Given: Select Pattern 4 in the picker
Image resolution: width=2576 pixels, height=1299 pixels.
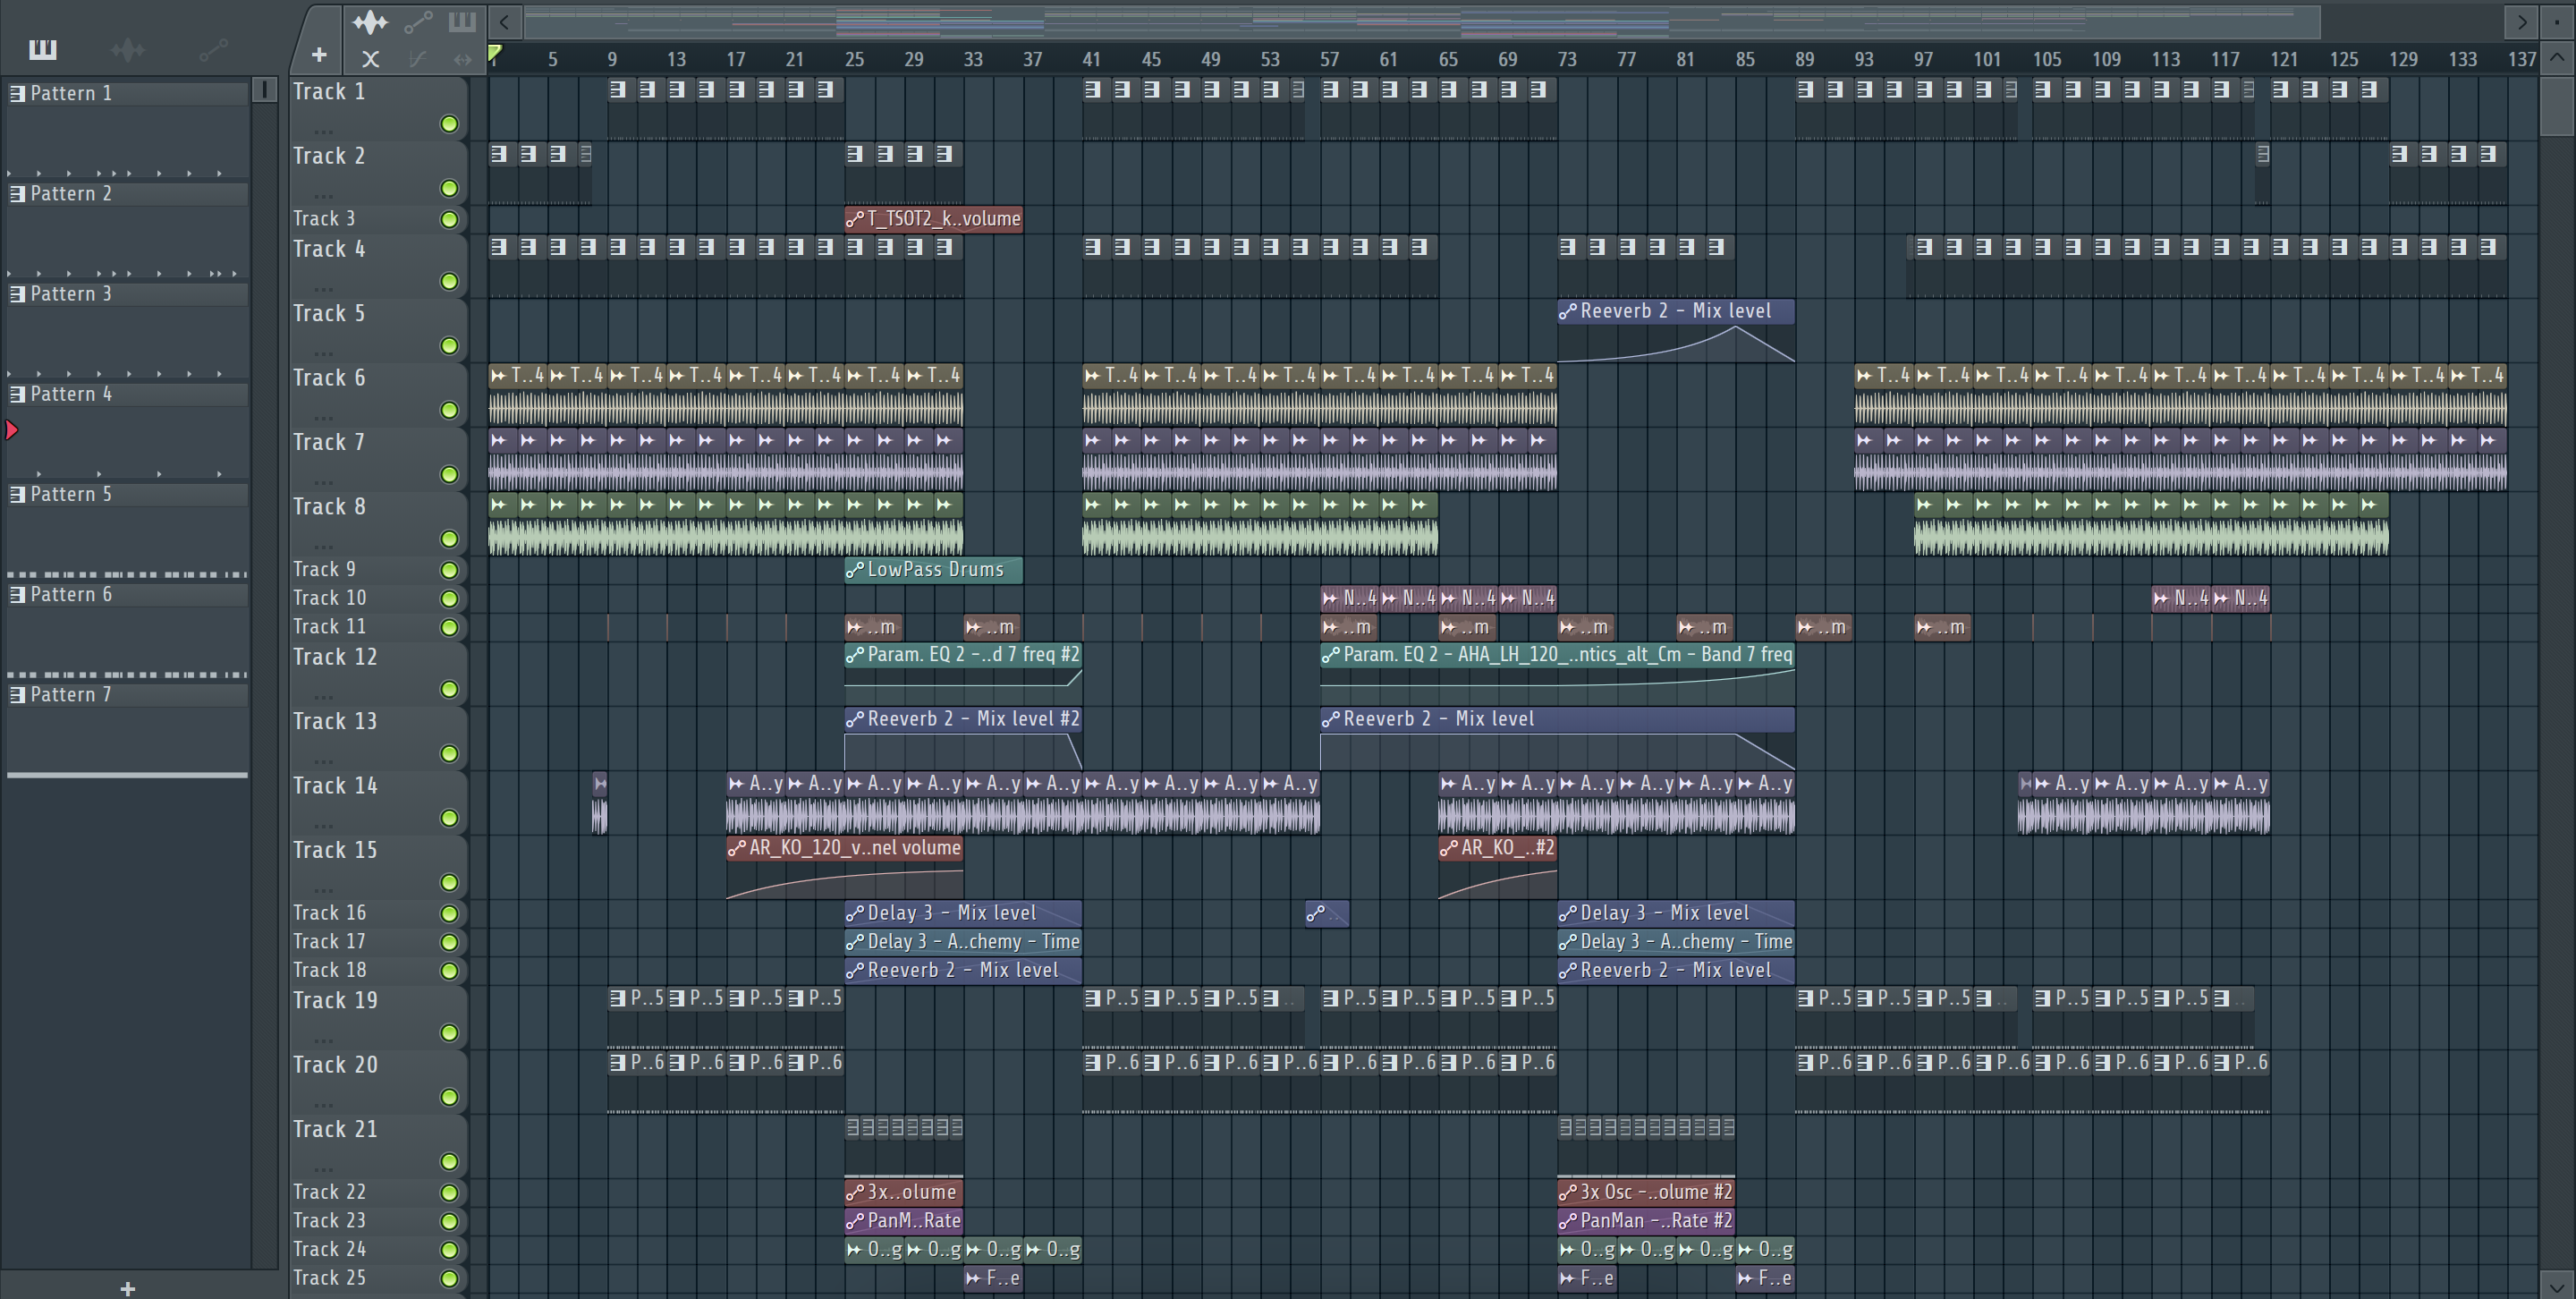Looking at the screenshot, I should click(127, 394).
